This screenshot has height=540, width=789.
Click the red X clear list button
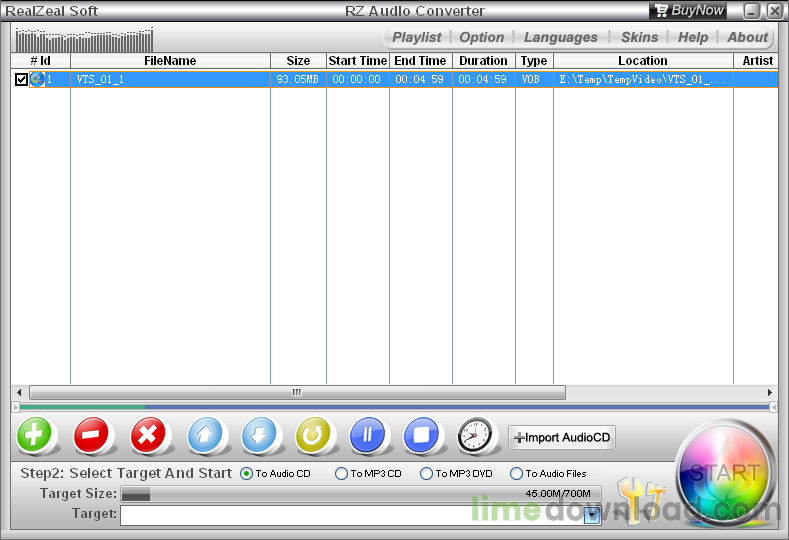[150, 436]
